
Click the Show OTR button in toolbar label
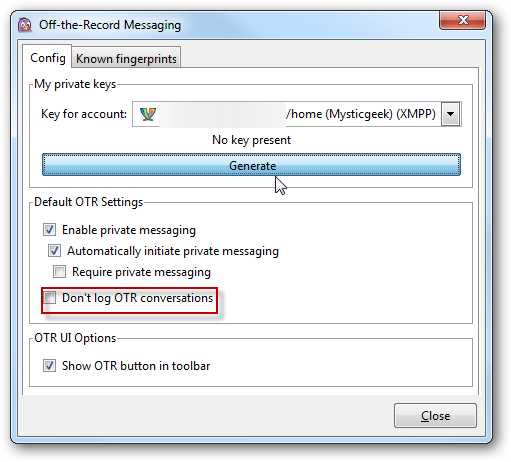pos(136,366)
